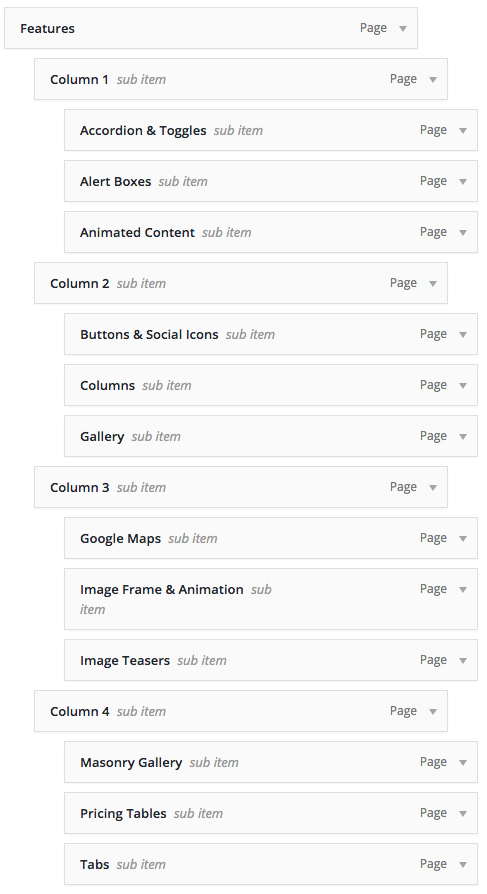
Task: Open Gallery item dropdown arrow
Action: tap(463, 437)
